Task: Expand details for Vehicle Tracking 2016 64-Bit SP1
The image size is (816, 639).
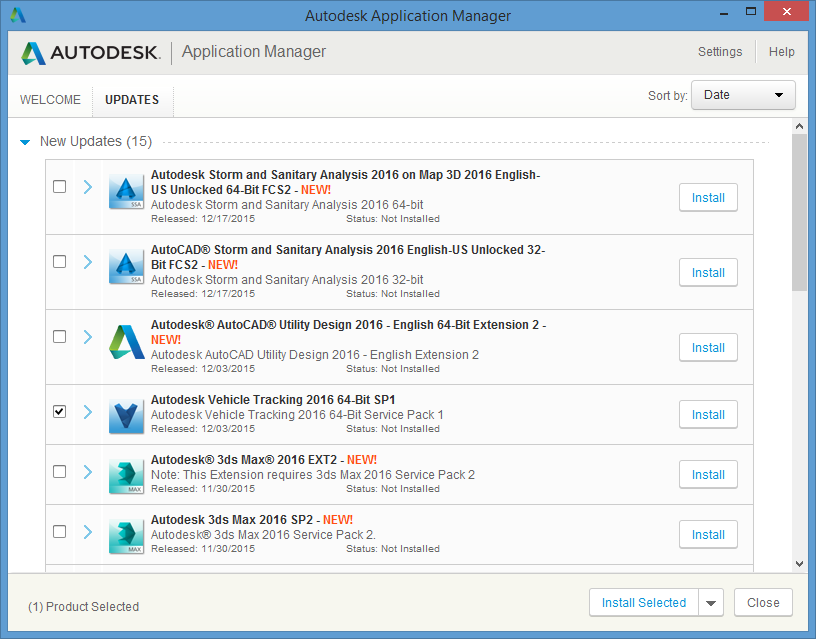Action: pos(88,412)
